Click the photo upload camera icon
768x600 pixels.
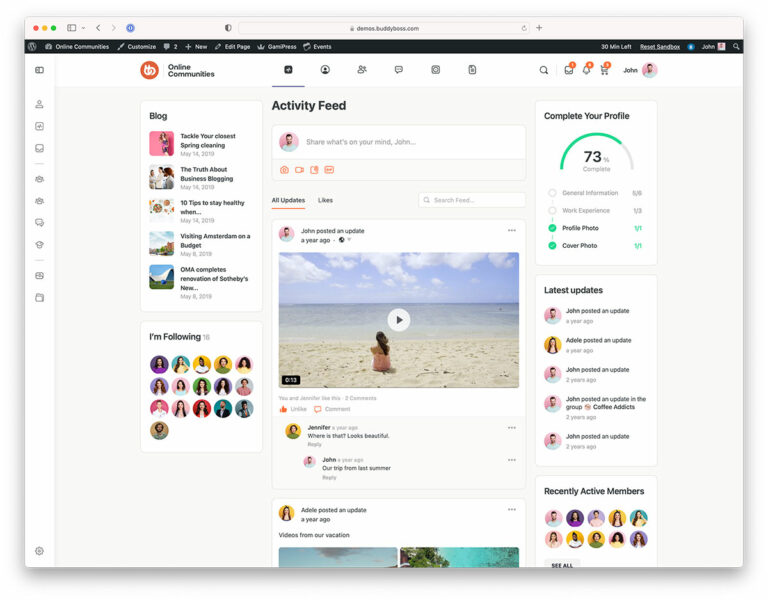pos(284,170)
